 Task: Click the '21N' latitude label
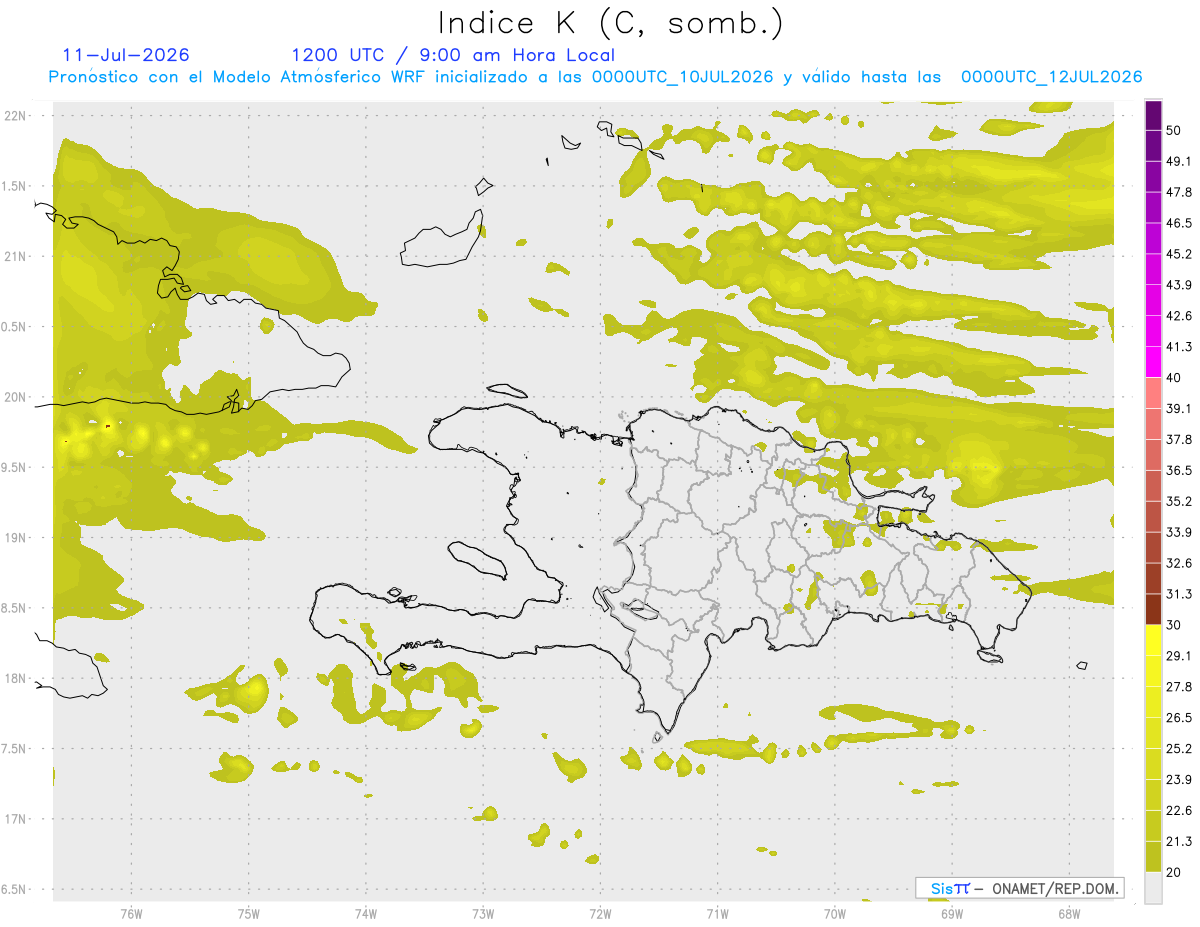coord(16,256)
